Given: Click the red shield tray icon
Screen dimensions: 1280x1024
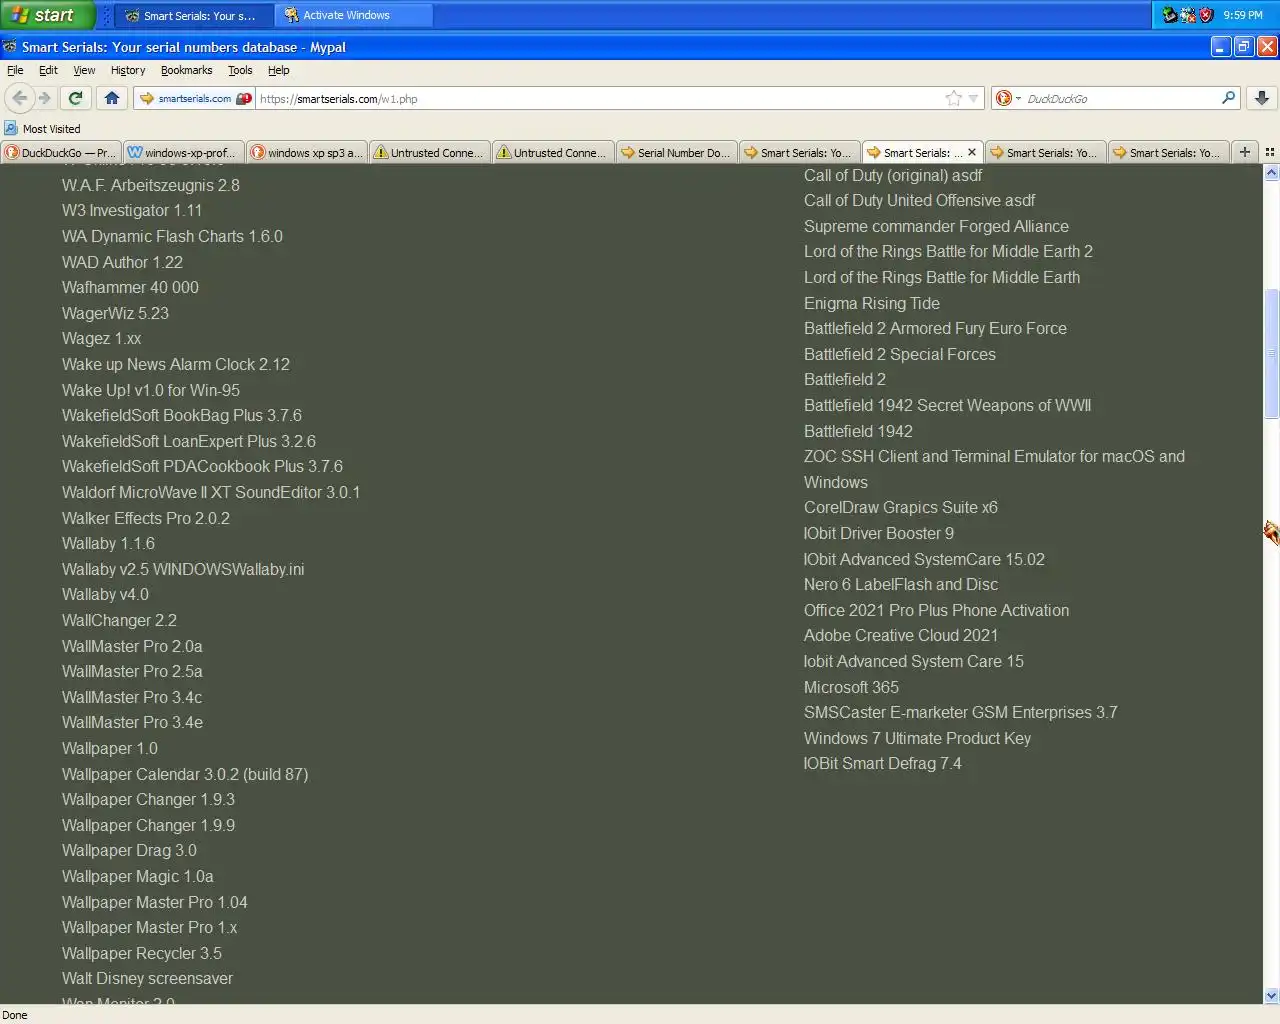Looking at the screenshot, I should [1206, 15].
